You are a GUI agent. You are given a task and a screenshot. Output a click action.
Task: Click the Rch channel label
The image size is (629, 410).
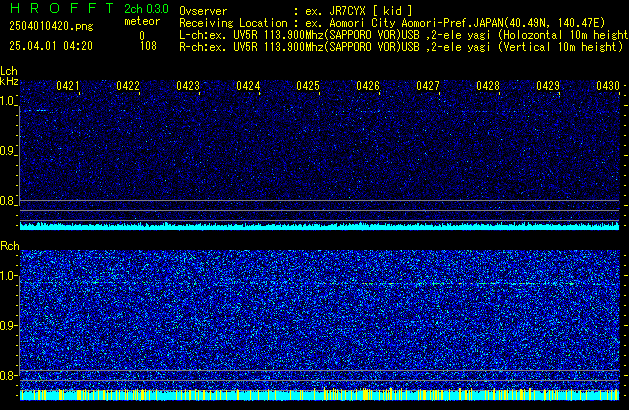pyautogui.click(x=10, y=246)
